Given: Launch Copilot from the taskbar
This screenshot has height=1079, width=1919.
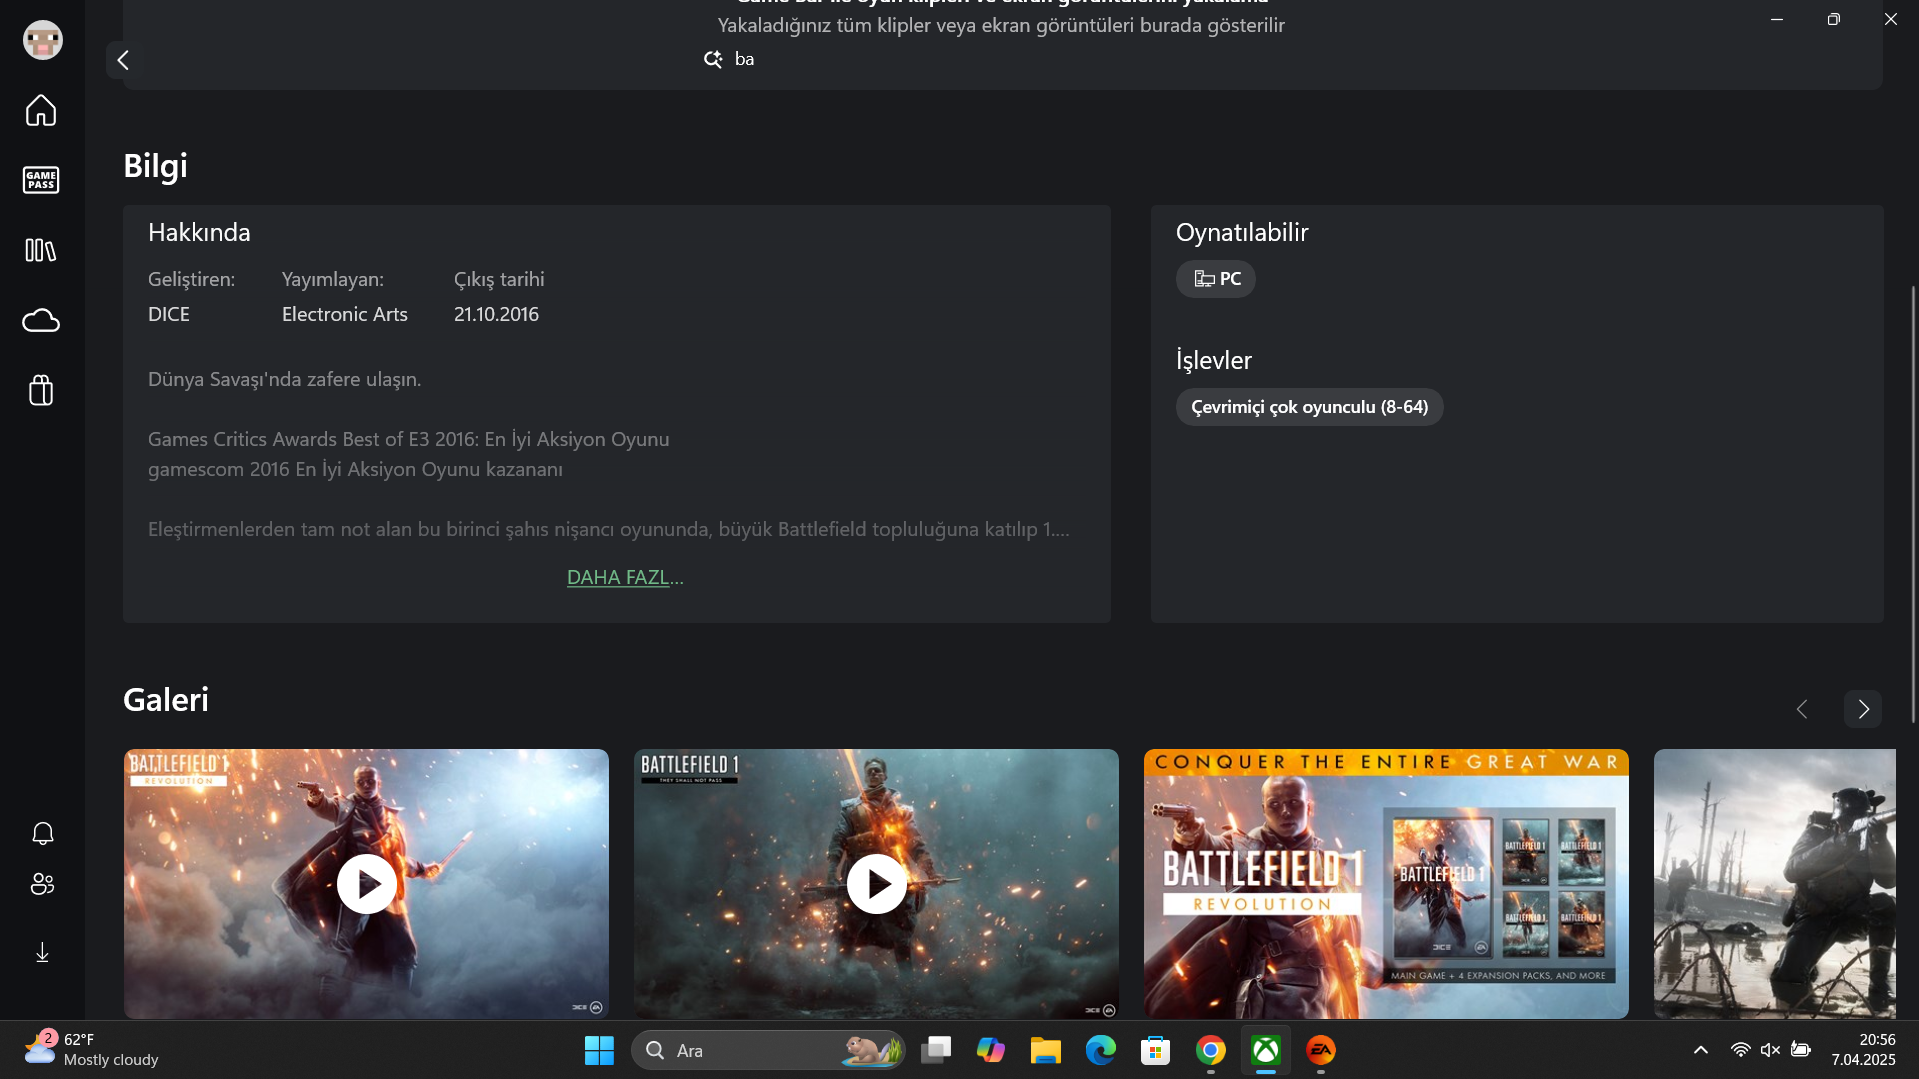Looking at the screenshot, I should tap(991, 1050).
